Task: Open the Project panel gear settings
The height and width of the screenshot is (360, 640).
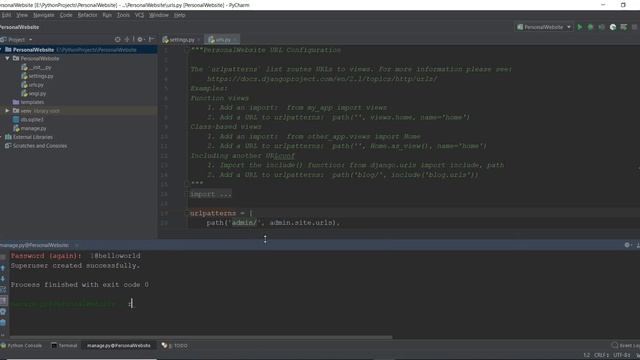Action: (x=140, y=40)
